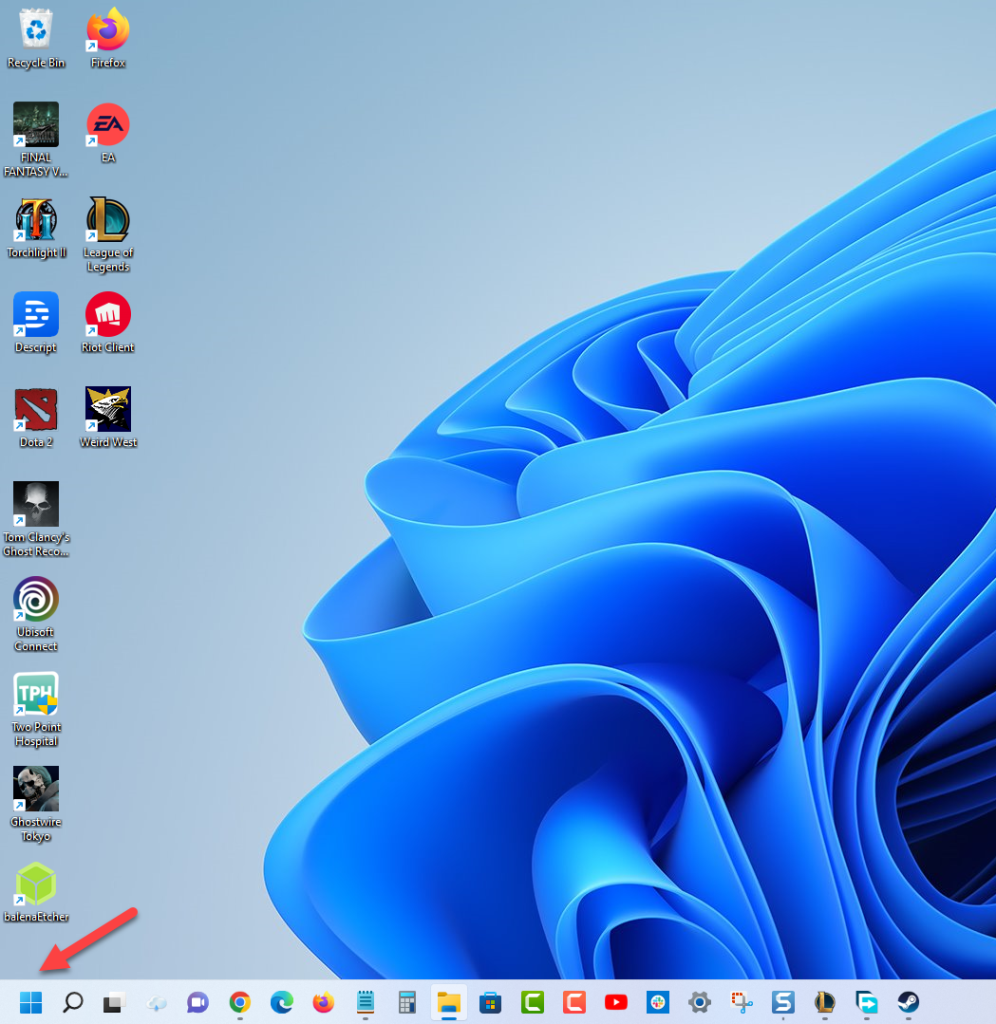Select the Two Point Hospital desktop shortcut
996x1024 pixels.
tap(36, 709)
